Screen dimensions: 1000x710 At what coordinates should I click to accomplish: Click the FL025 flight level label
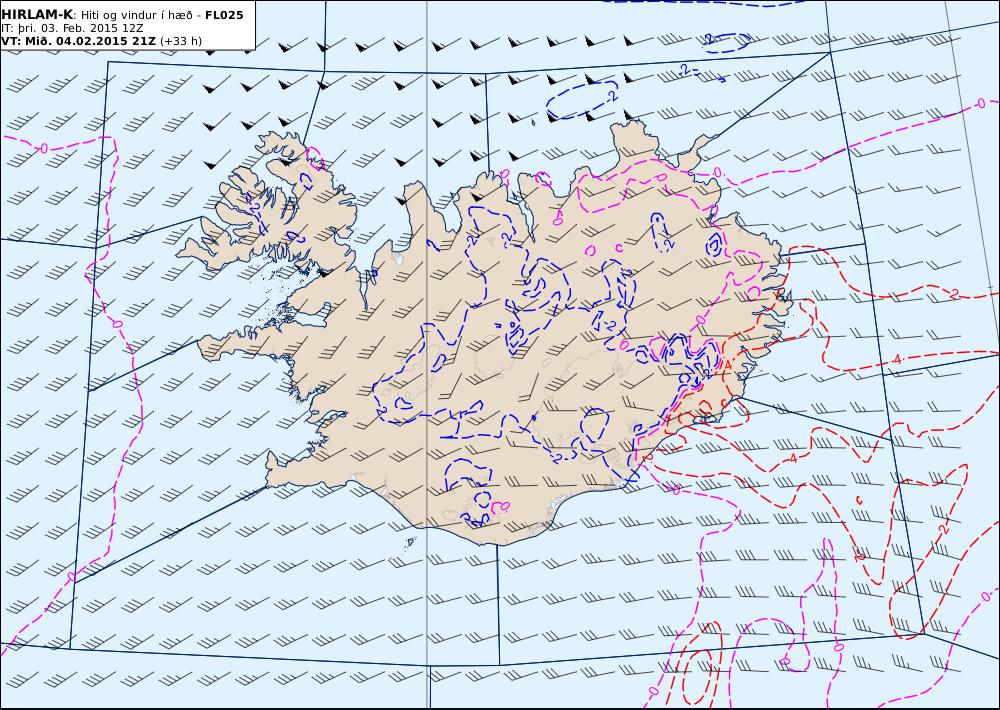(224, 15)
